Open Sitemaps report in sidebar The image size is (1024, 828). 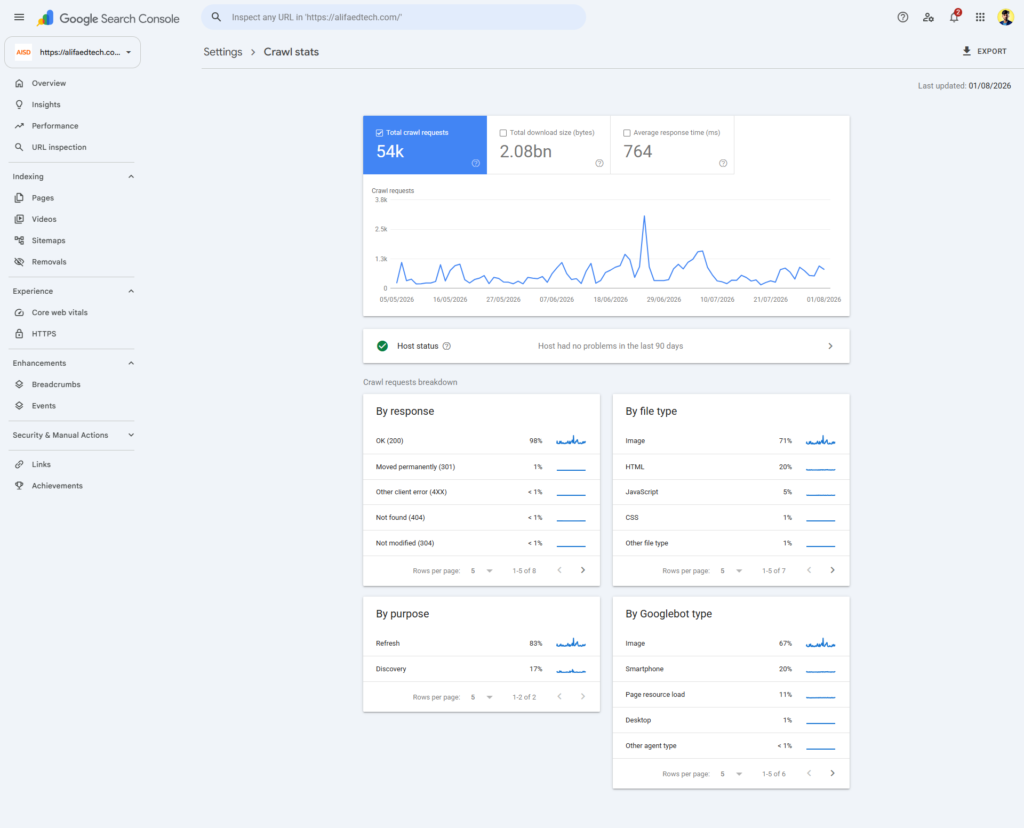(48, 240)
